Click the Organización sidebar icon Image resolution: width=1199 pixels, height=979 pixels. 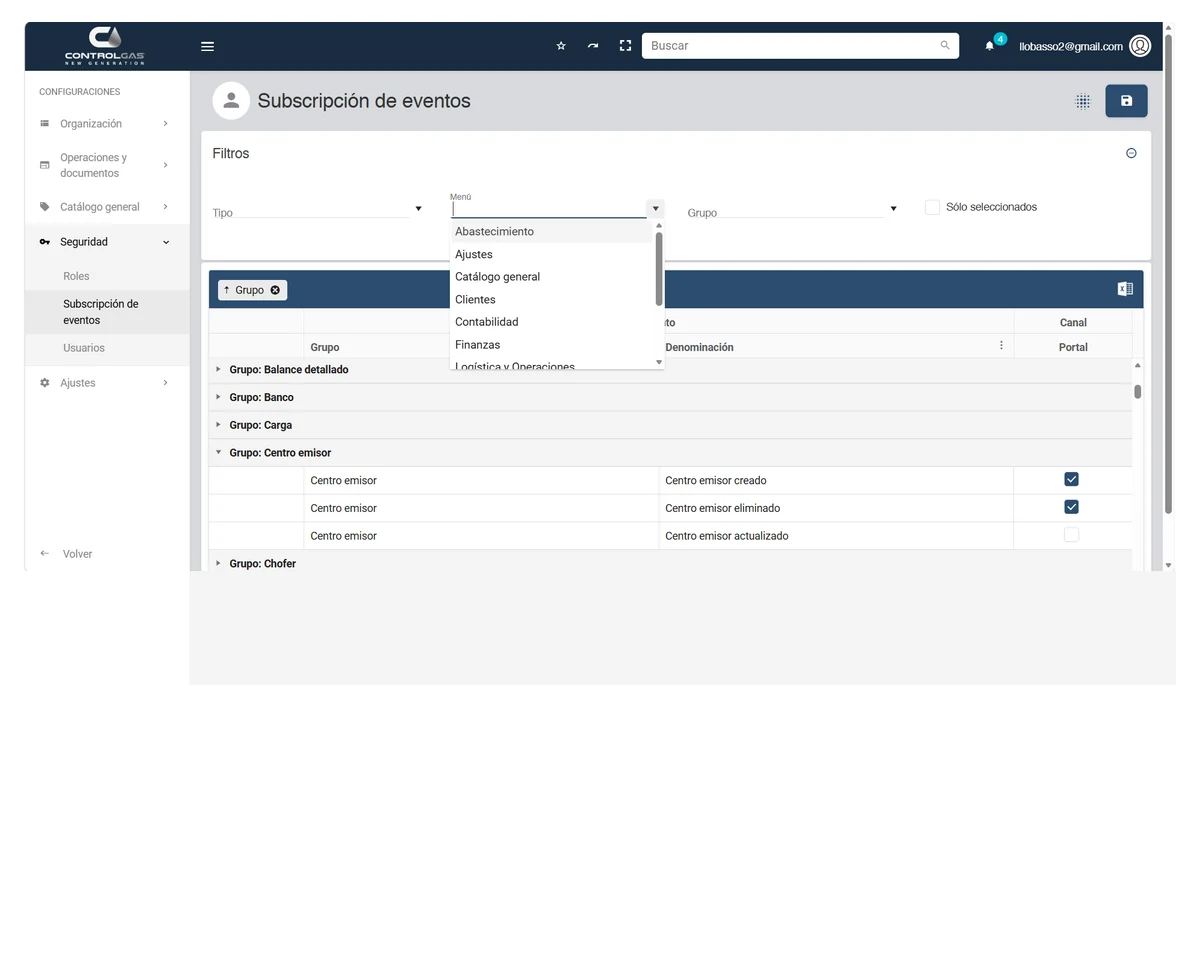click(44, 123)
